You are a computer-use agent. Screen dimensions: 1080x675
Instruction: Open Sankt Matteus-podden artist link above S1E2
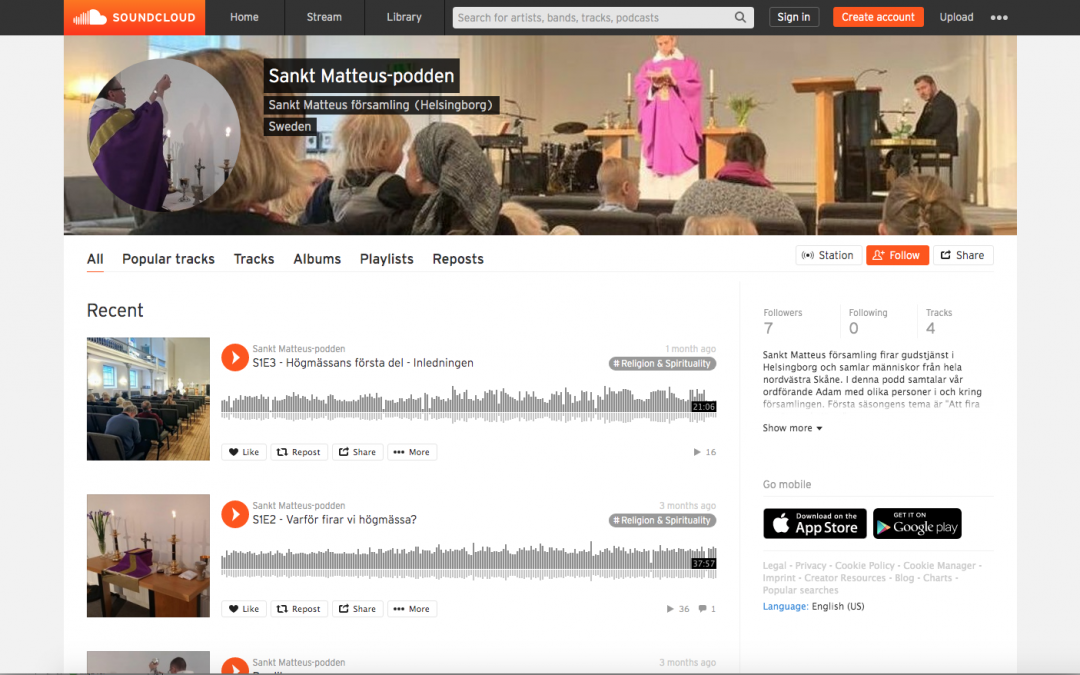click(x=298, y=506)
